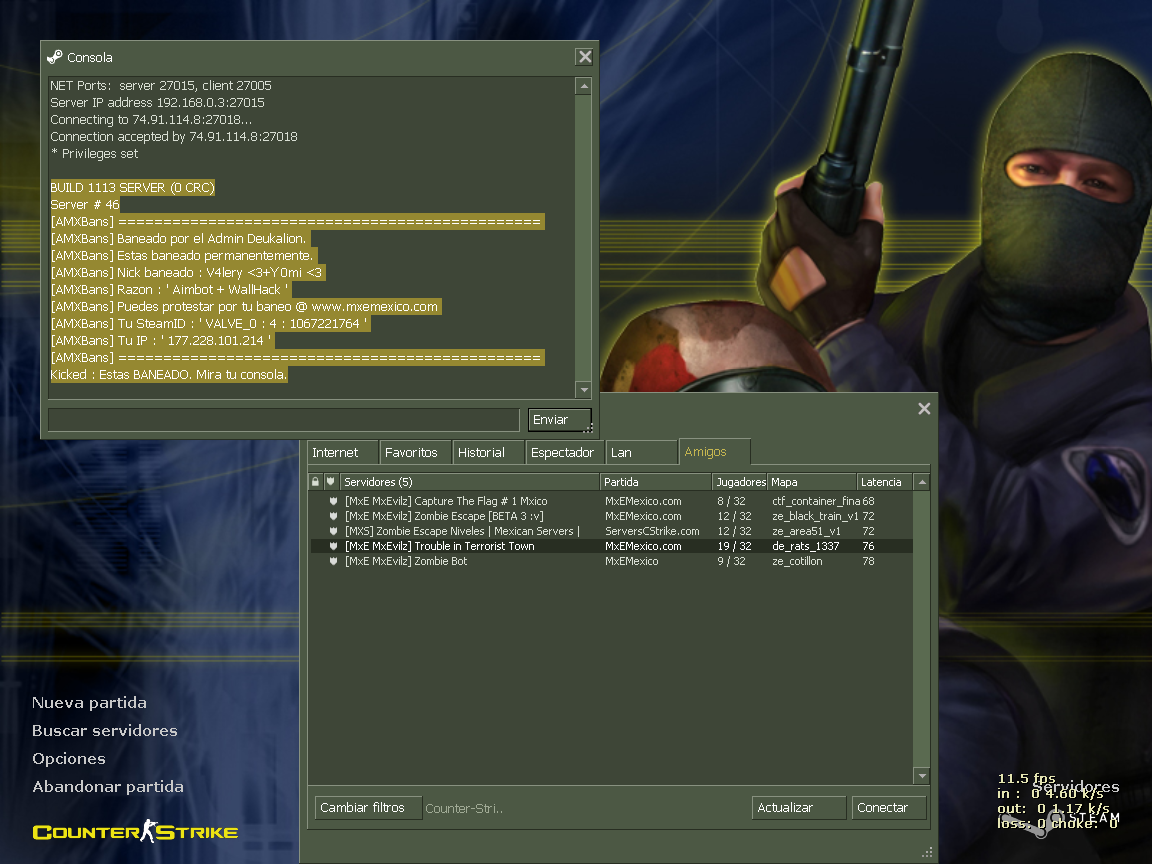This screenshot has width=1152, height=864.
Task: Close the server browser window
Action: [924, 408]
